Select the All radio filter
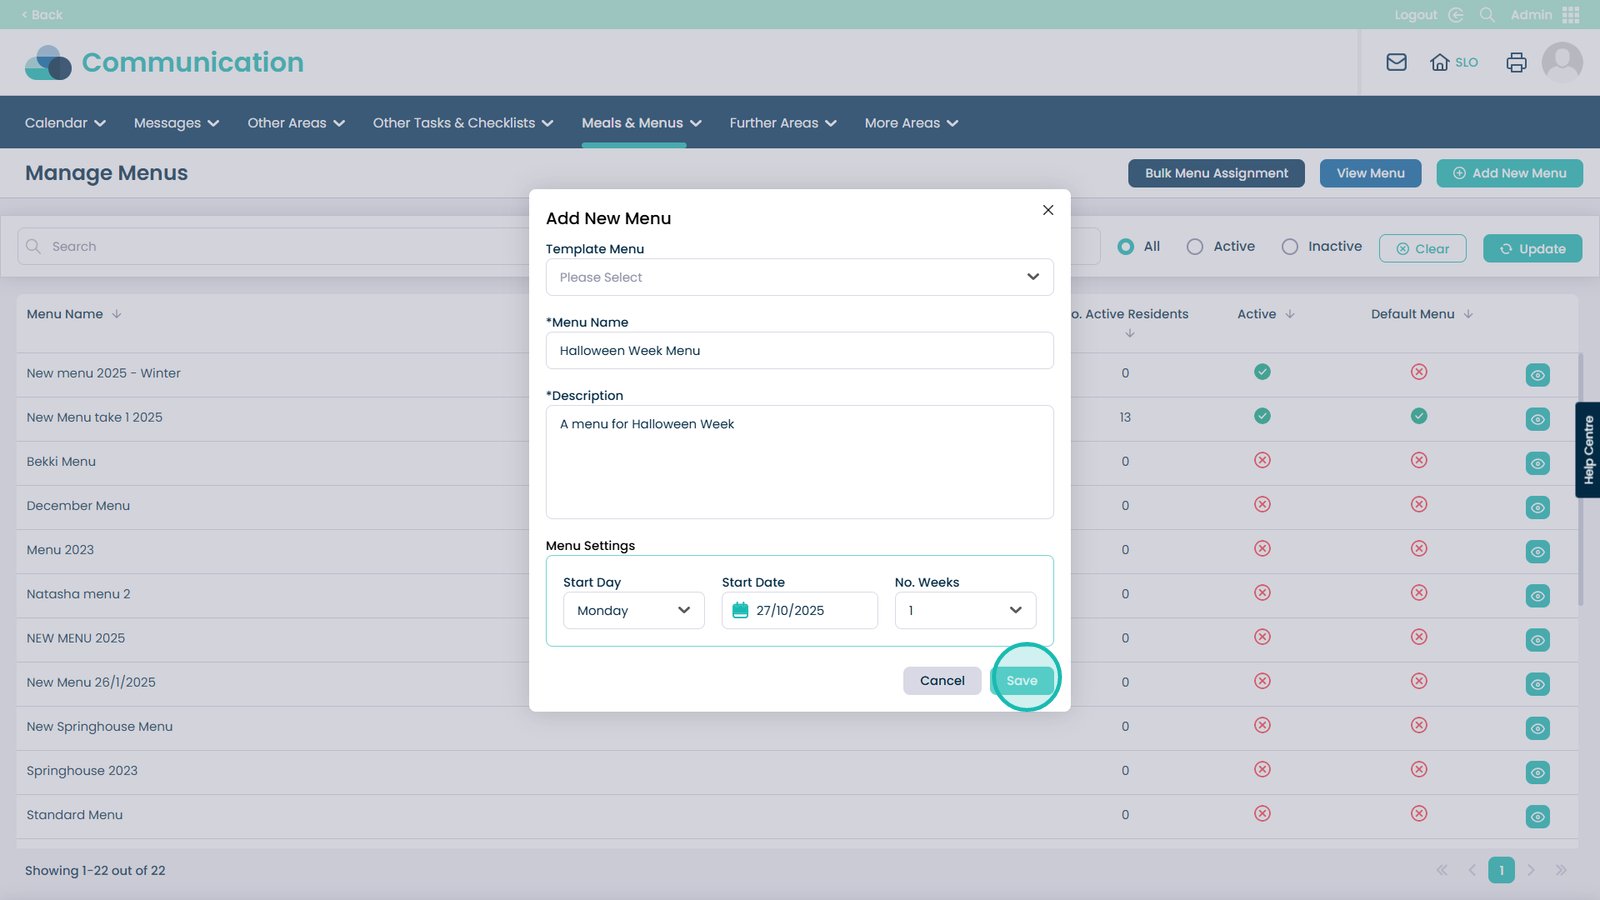Image resolution: width=1600 pixels, height=900 pixels. tap(1126, 247)
